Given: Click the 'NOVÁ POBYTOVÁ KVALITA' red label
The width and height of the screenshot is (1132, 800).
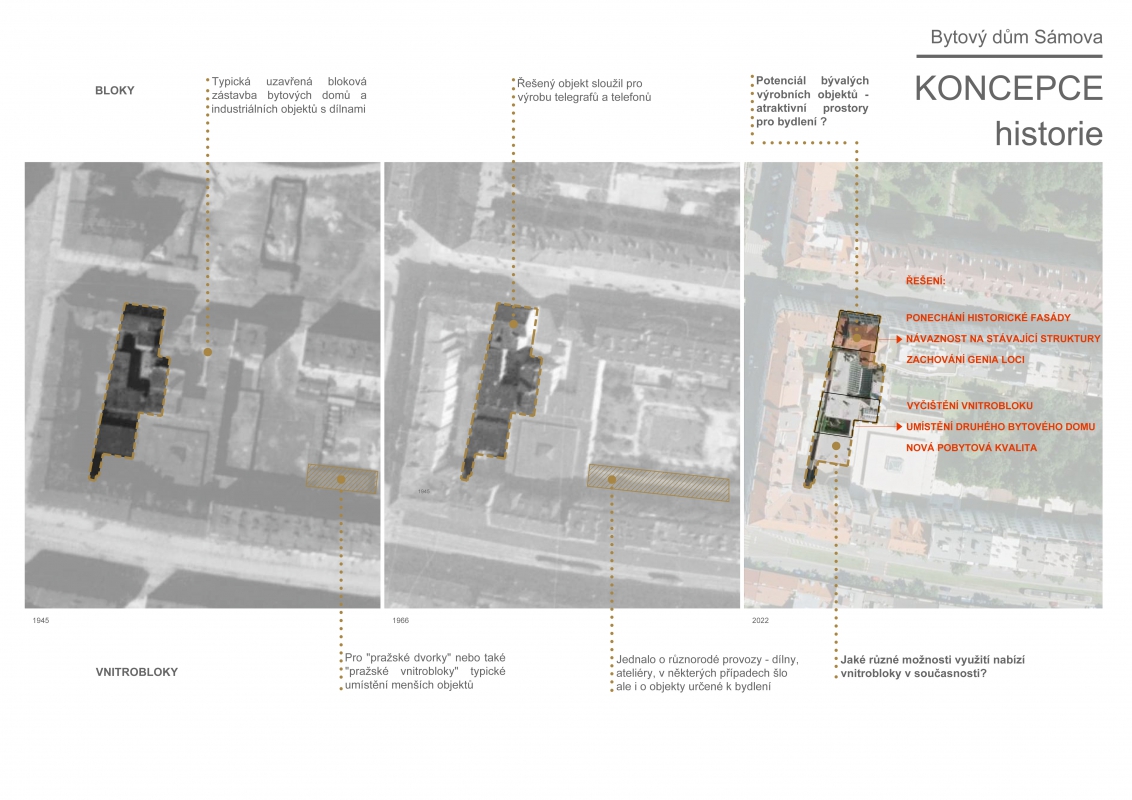Looking at the screenshot, I should [971, 448].
